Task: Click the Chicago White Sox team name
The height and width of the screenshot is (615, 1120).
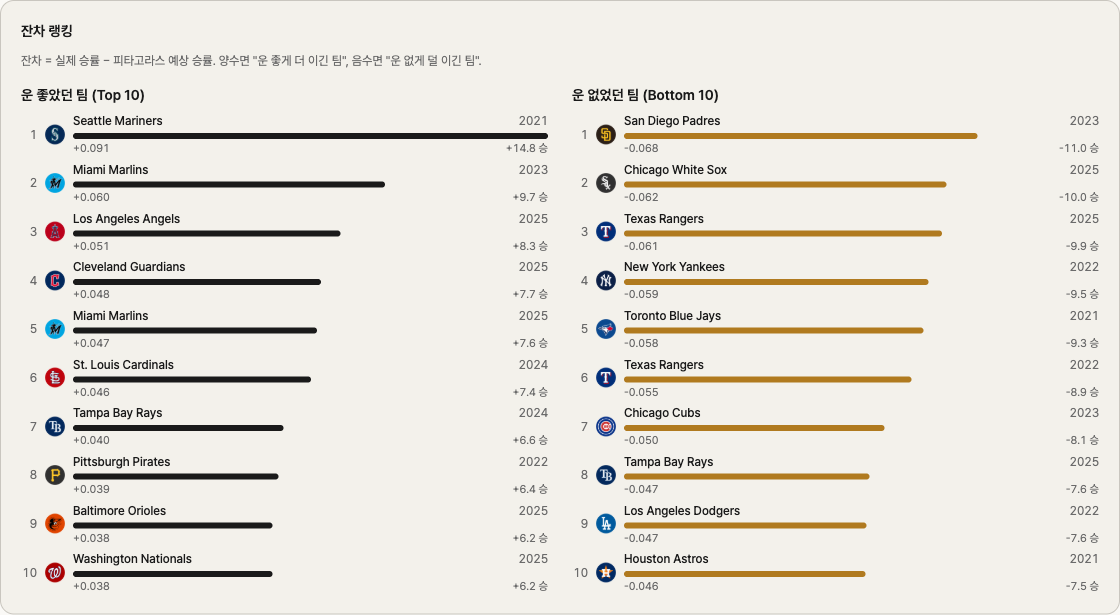Action: [x=675, y=170]
